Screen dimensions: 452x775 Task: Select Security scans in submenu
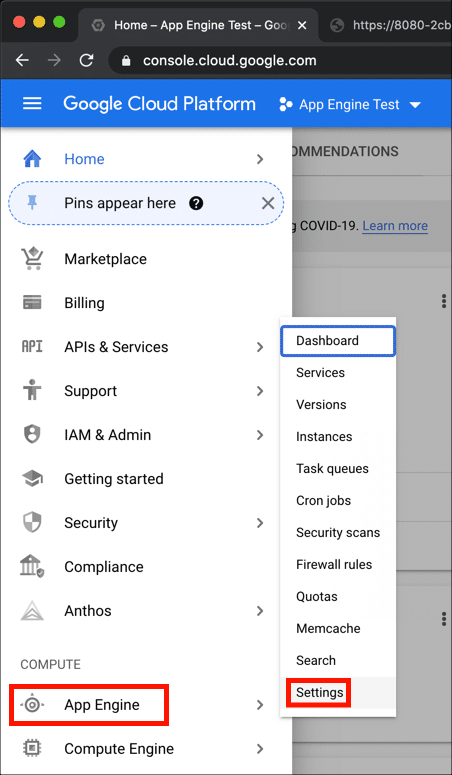338,532
